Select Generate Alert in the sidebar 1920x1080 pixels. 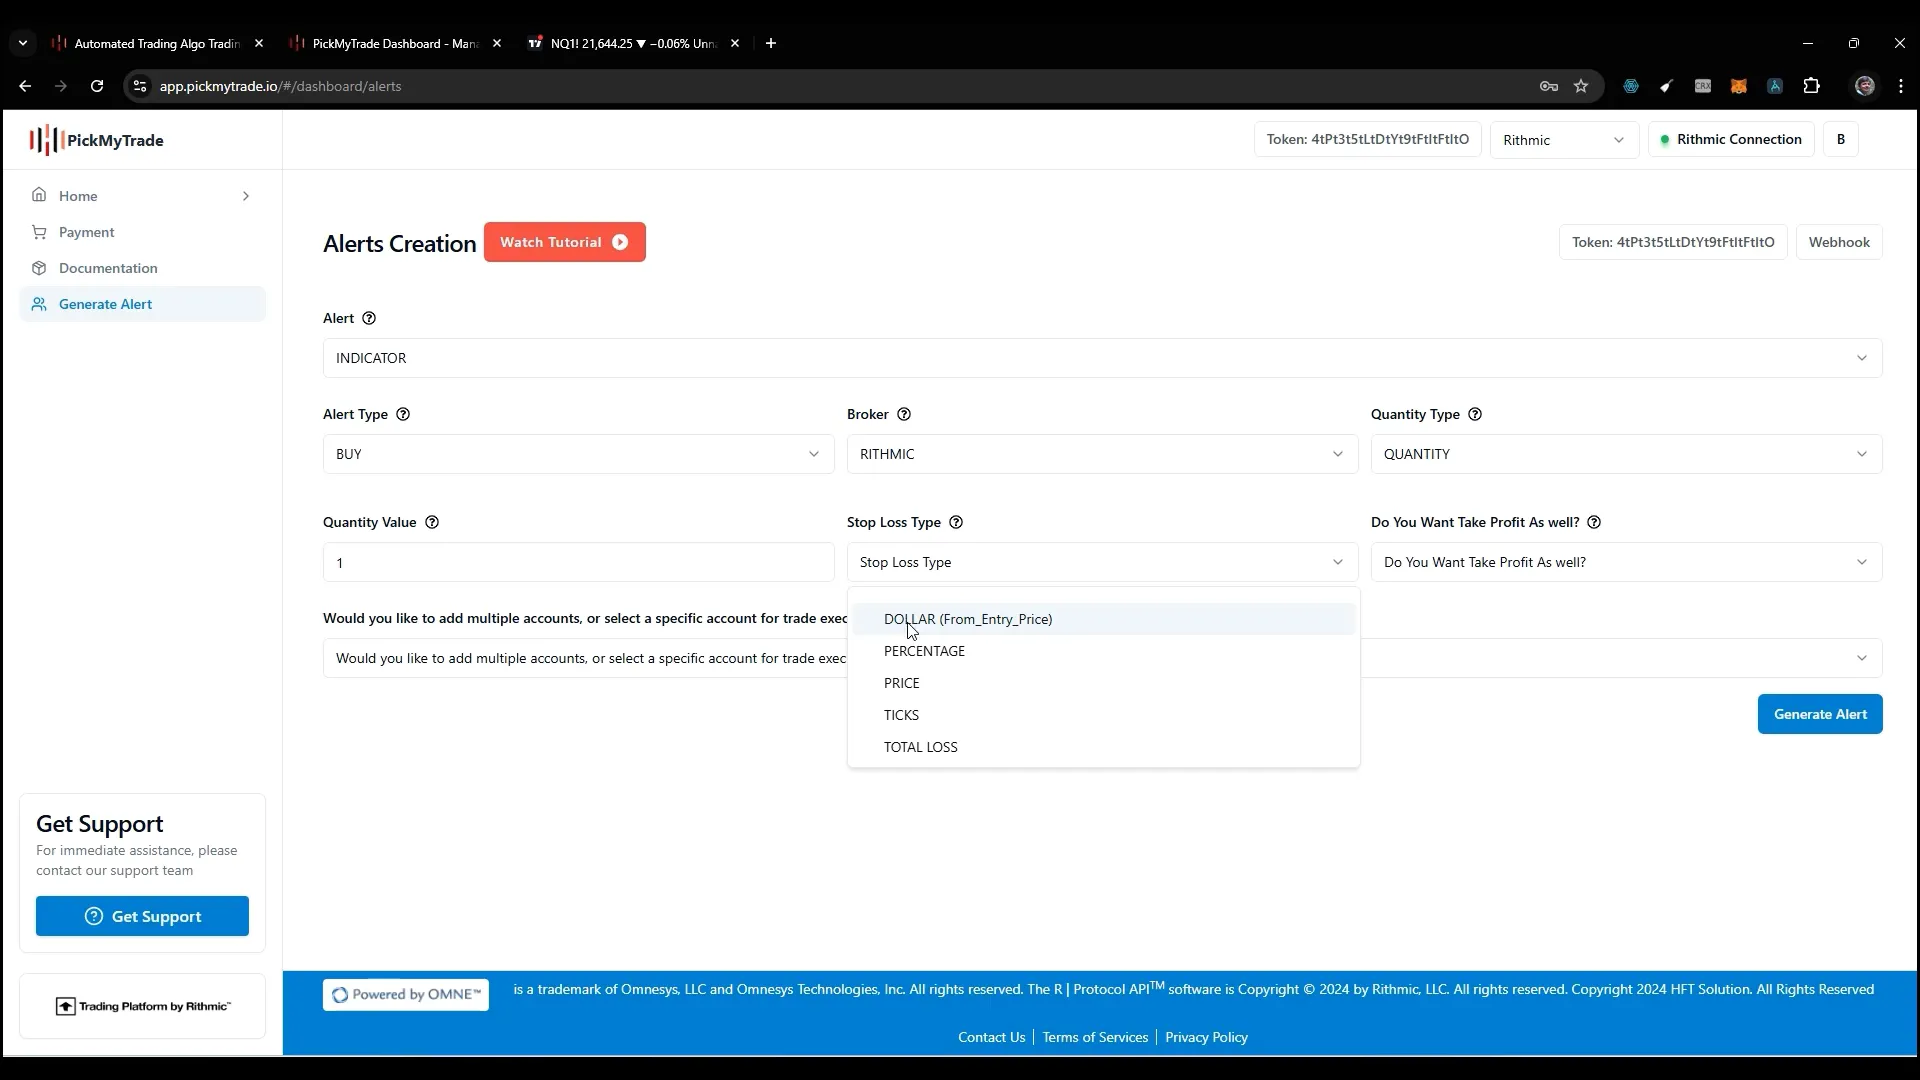[x=143, y=304]
